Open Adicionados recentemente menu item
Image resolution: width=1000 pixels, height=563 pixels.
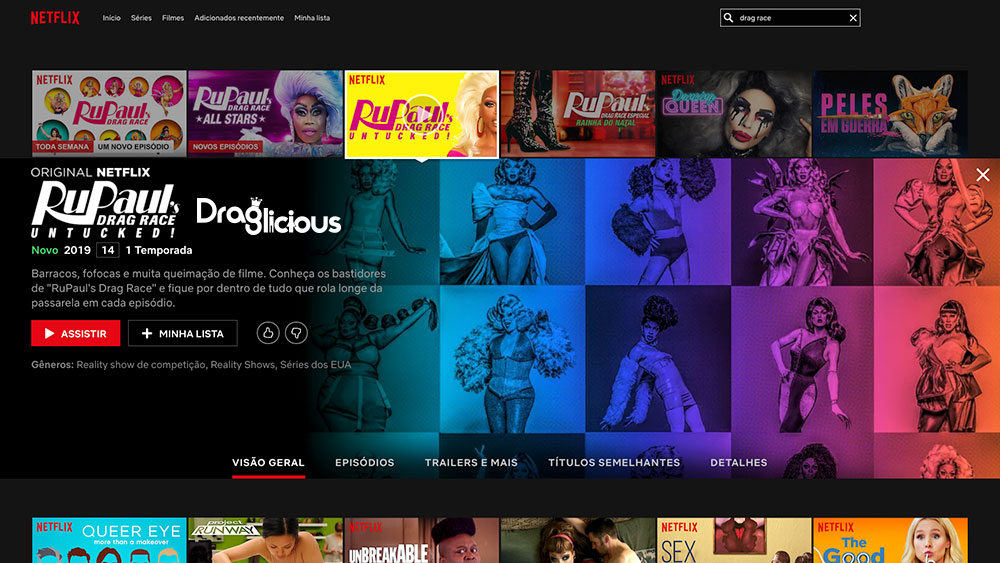coord(239,18)
